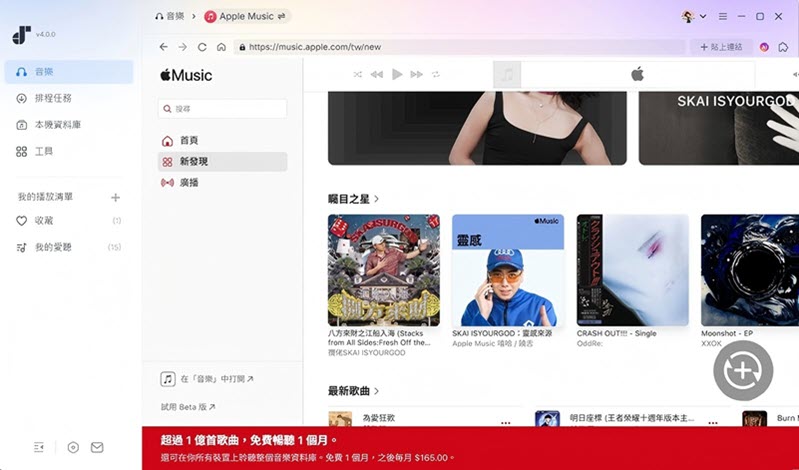
Task: Open 收藏 favorites playlist
Action: [x=69, y=221]
